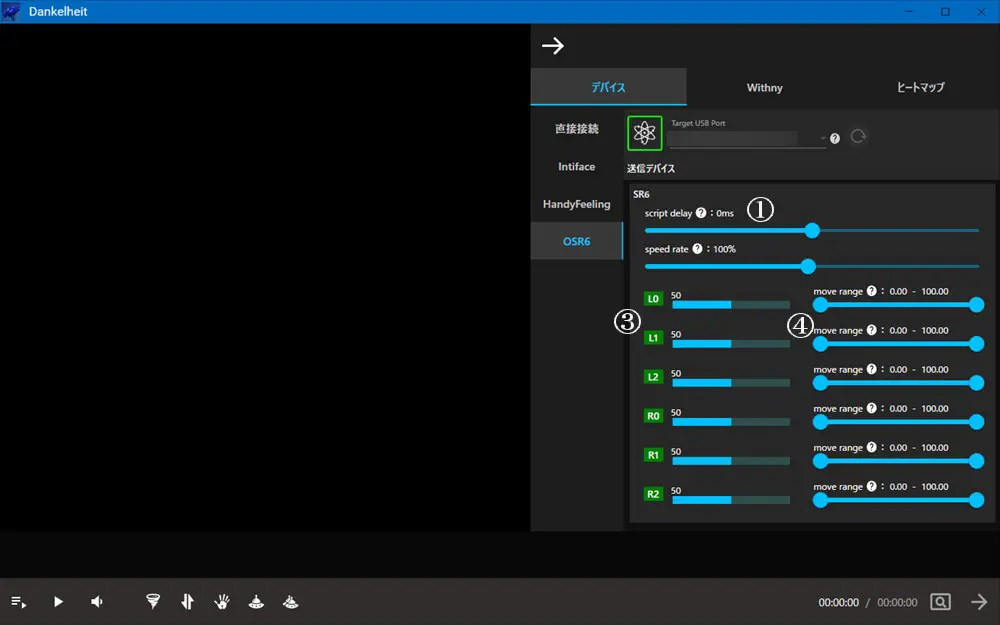
Task: Click the L0 move range right handle
Action: [976, 305]
